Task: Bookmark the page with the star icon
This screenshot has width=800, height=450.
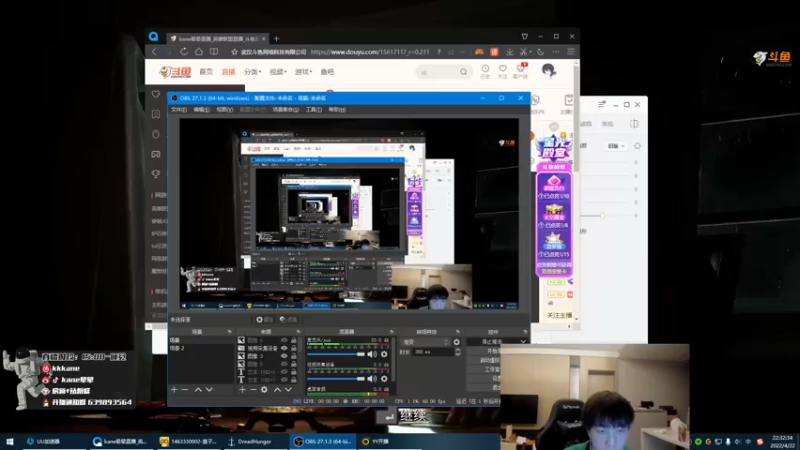Action: pos(234,52)
